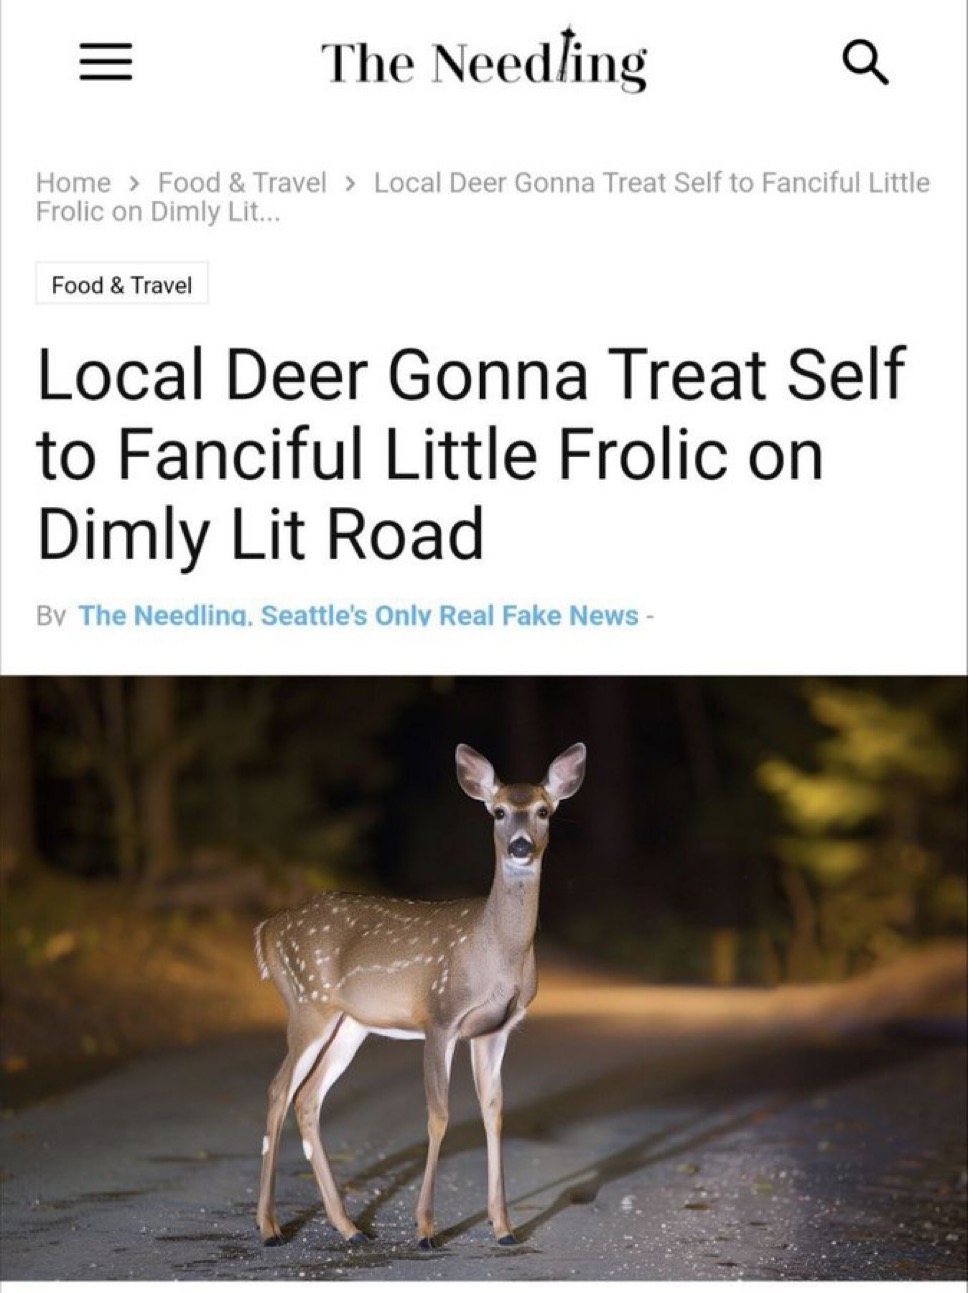Click the chevron after Food & Travel breadcrumb
The width and height of the screenshot is (968, 1293).
click(350, 183)
